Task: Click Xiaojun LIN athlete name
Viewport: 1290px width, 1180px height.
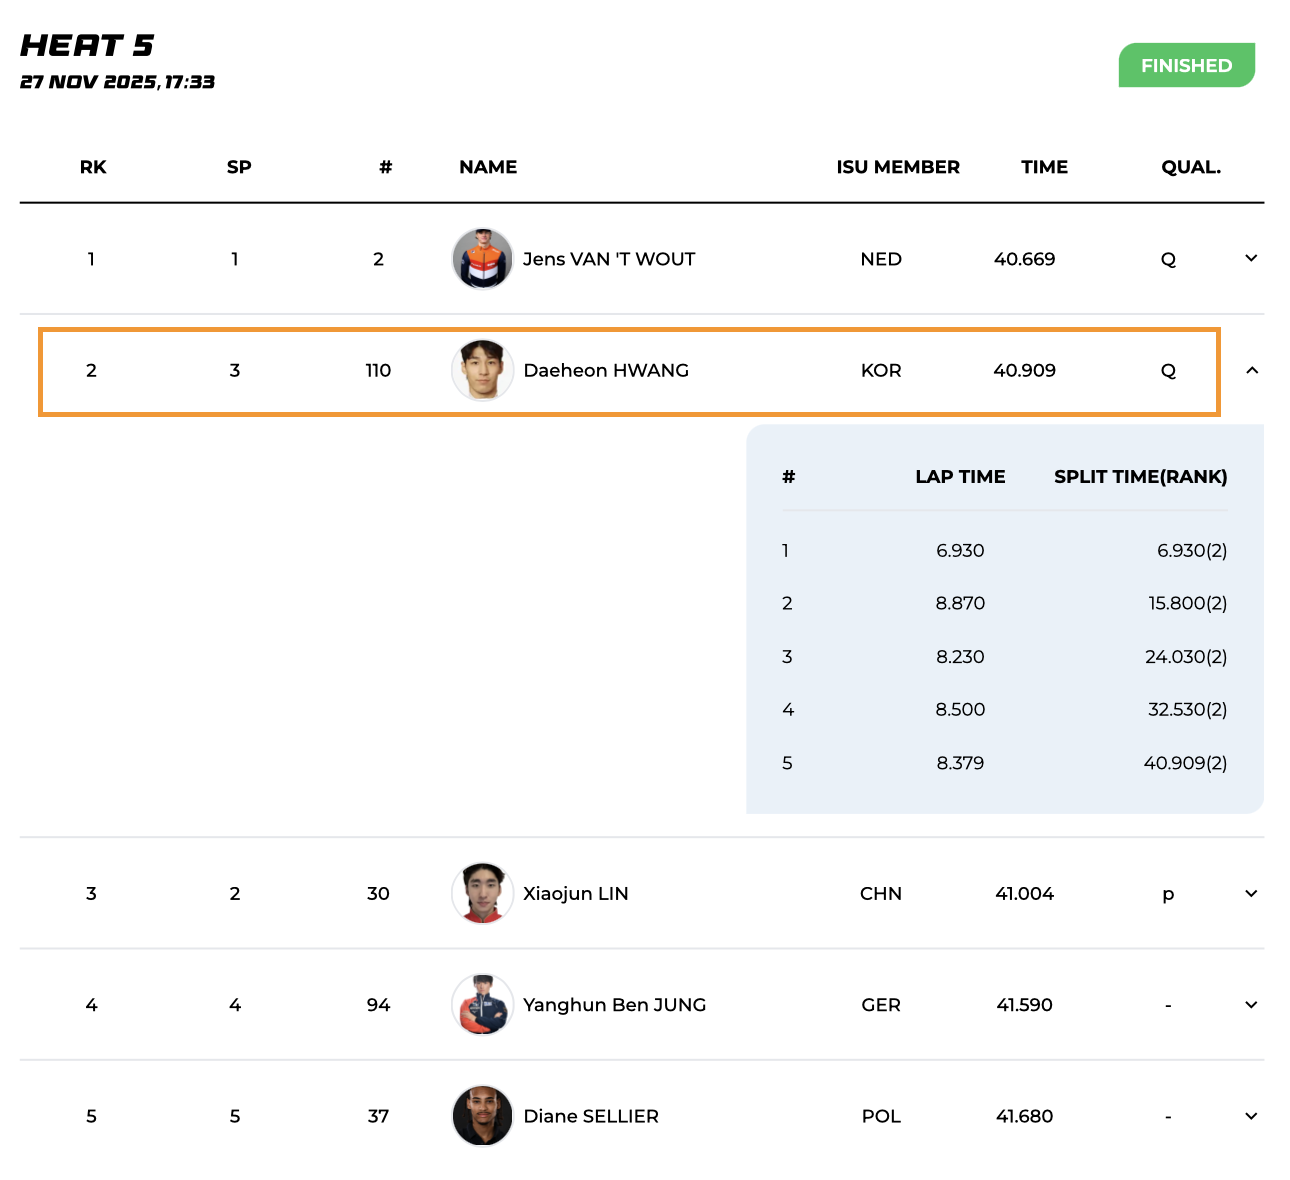Action: click(575, 894)
